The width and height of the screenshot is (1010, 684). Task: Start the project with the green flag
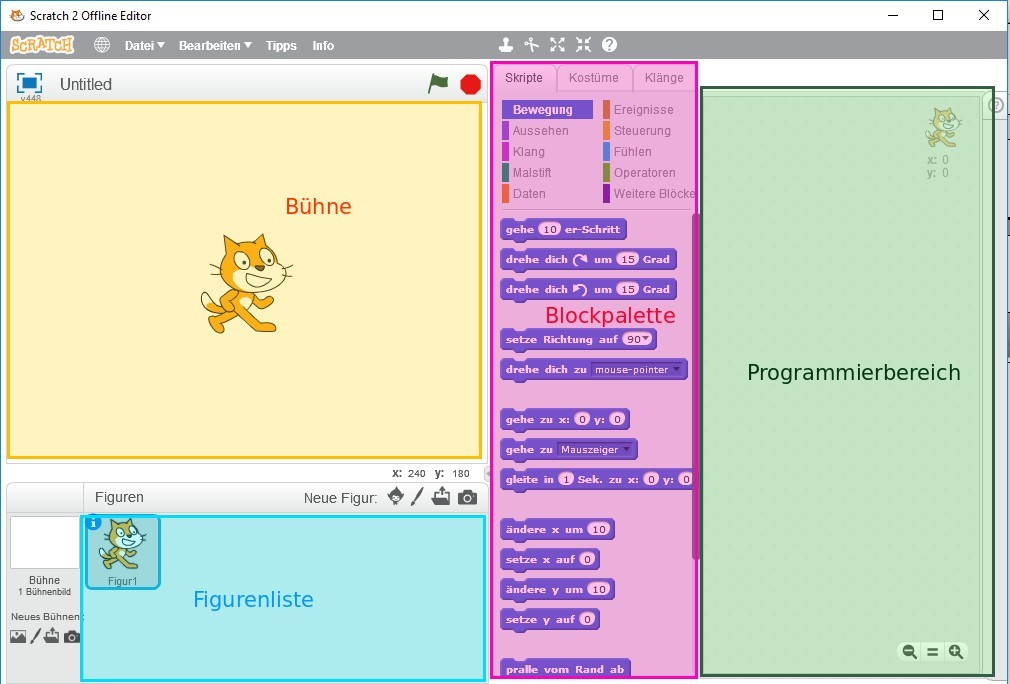point(438,83)
